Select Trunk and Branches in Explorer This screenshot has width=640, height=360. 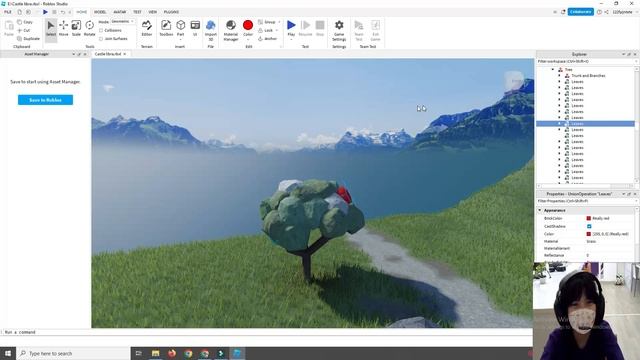(588, 76)
